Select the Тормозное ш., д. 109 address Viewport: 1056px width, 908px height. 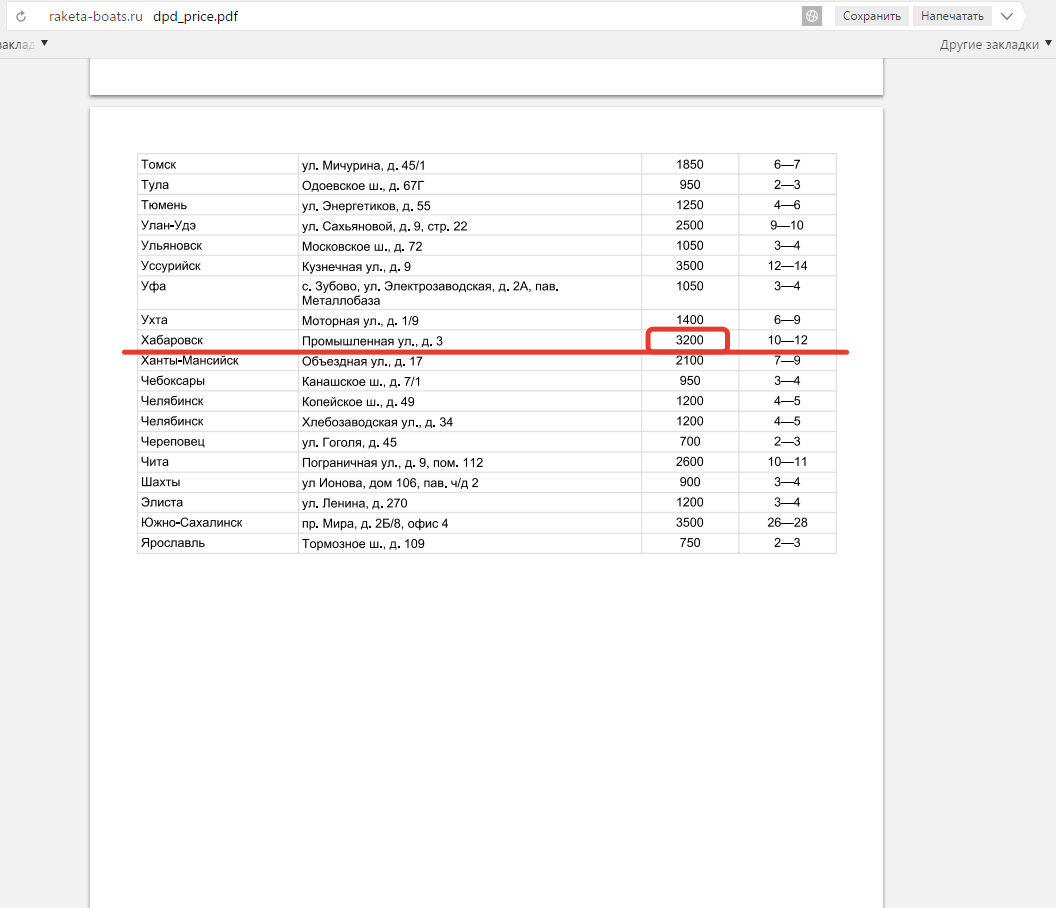(363, 544)
